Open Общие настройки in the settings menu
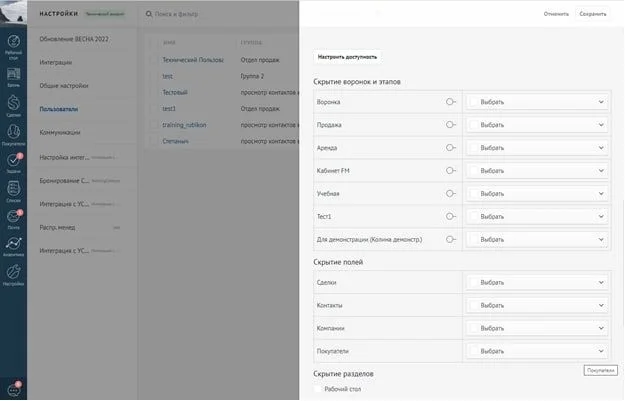 [x=61, y=85]
